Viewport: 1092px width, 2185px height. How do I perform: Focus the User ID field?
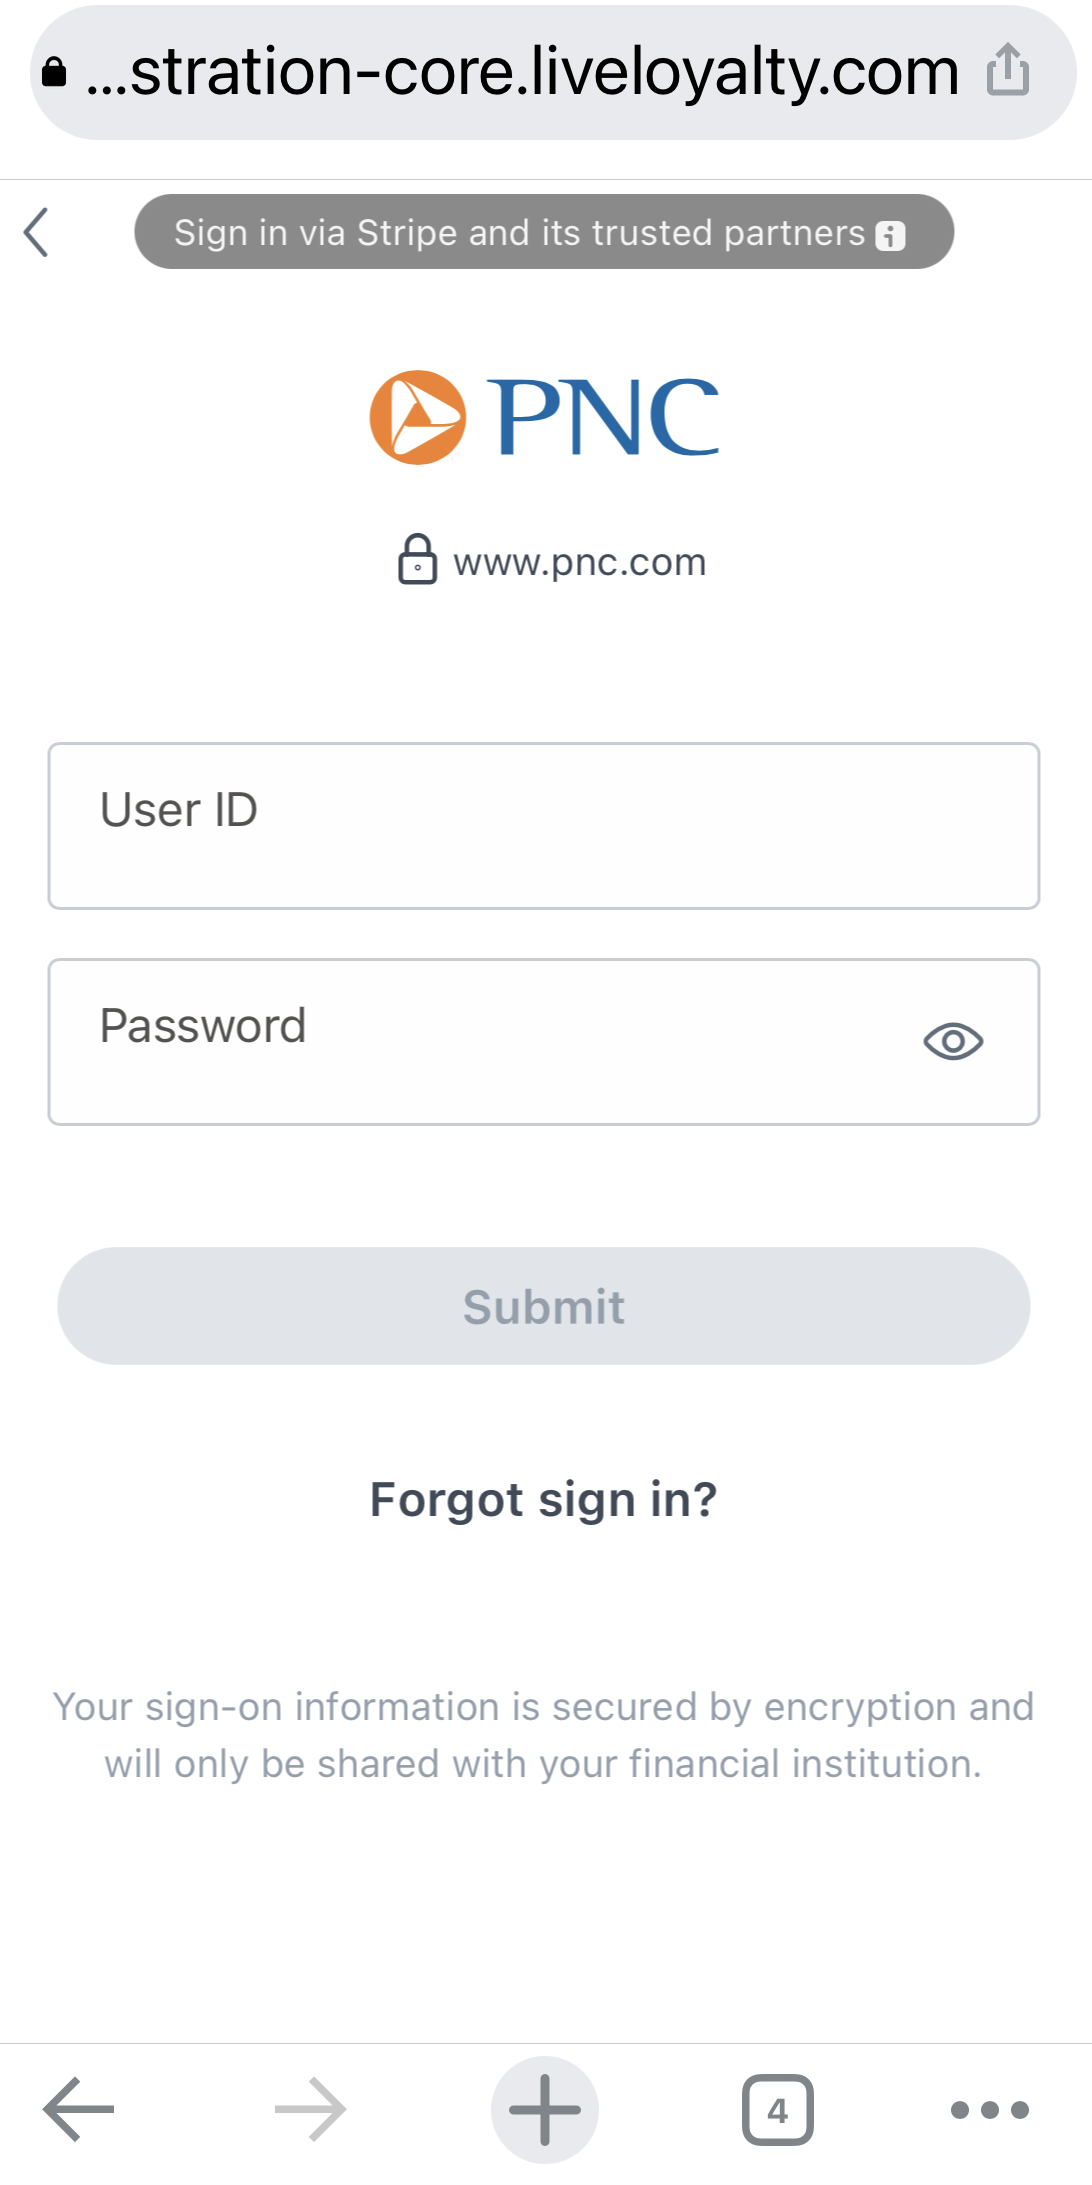(x=544, y=826)
